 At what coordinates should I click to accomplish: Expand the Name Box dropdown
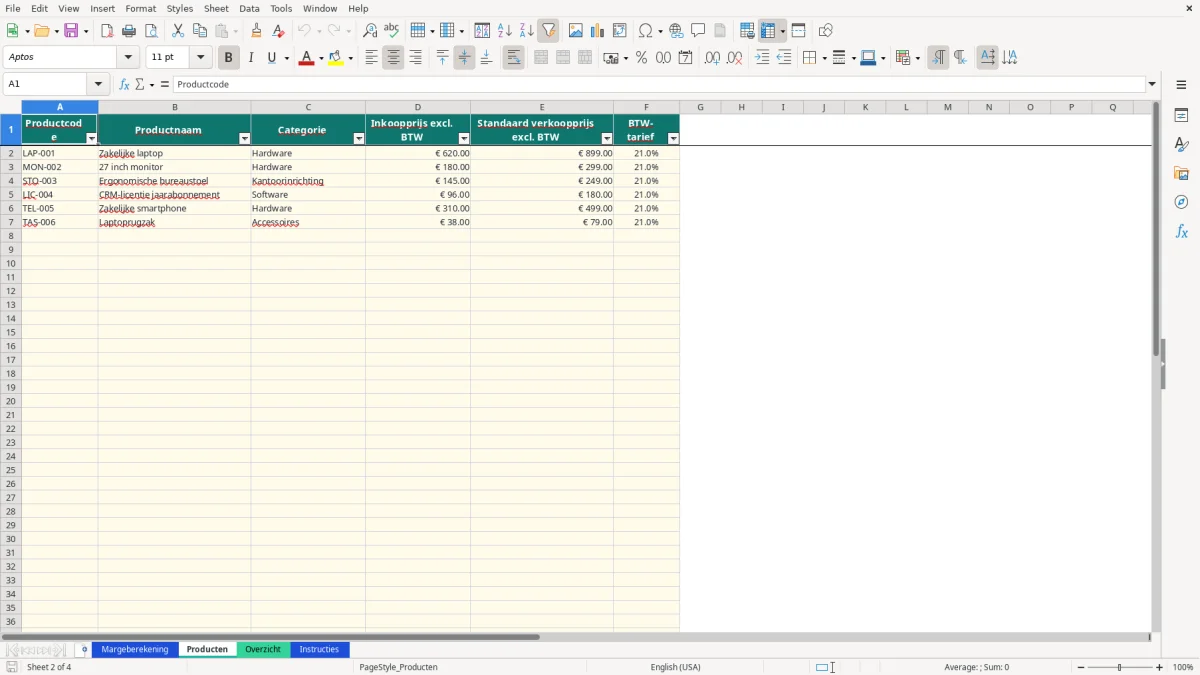coord(98,84)
